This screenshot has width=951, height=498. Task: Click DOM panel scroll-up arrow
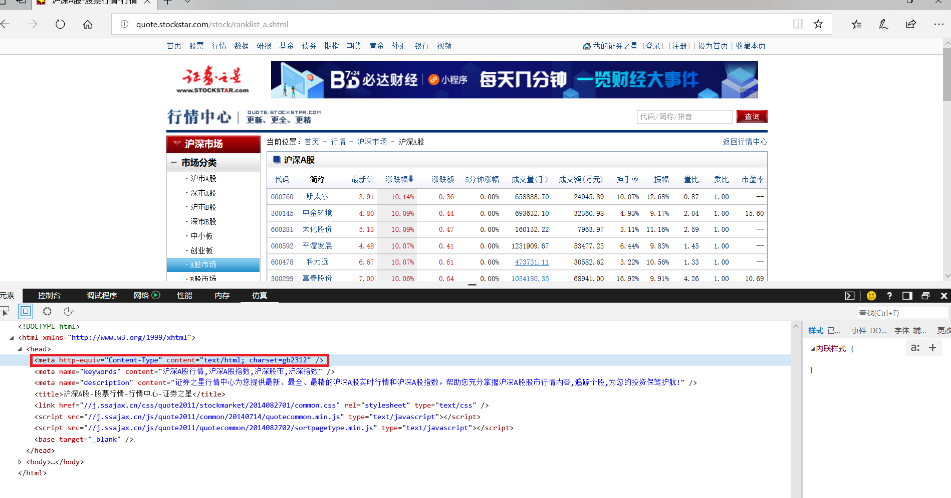(x=796, y=327)
